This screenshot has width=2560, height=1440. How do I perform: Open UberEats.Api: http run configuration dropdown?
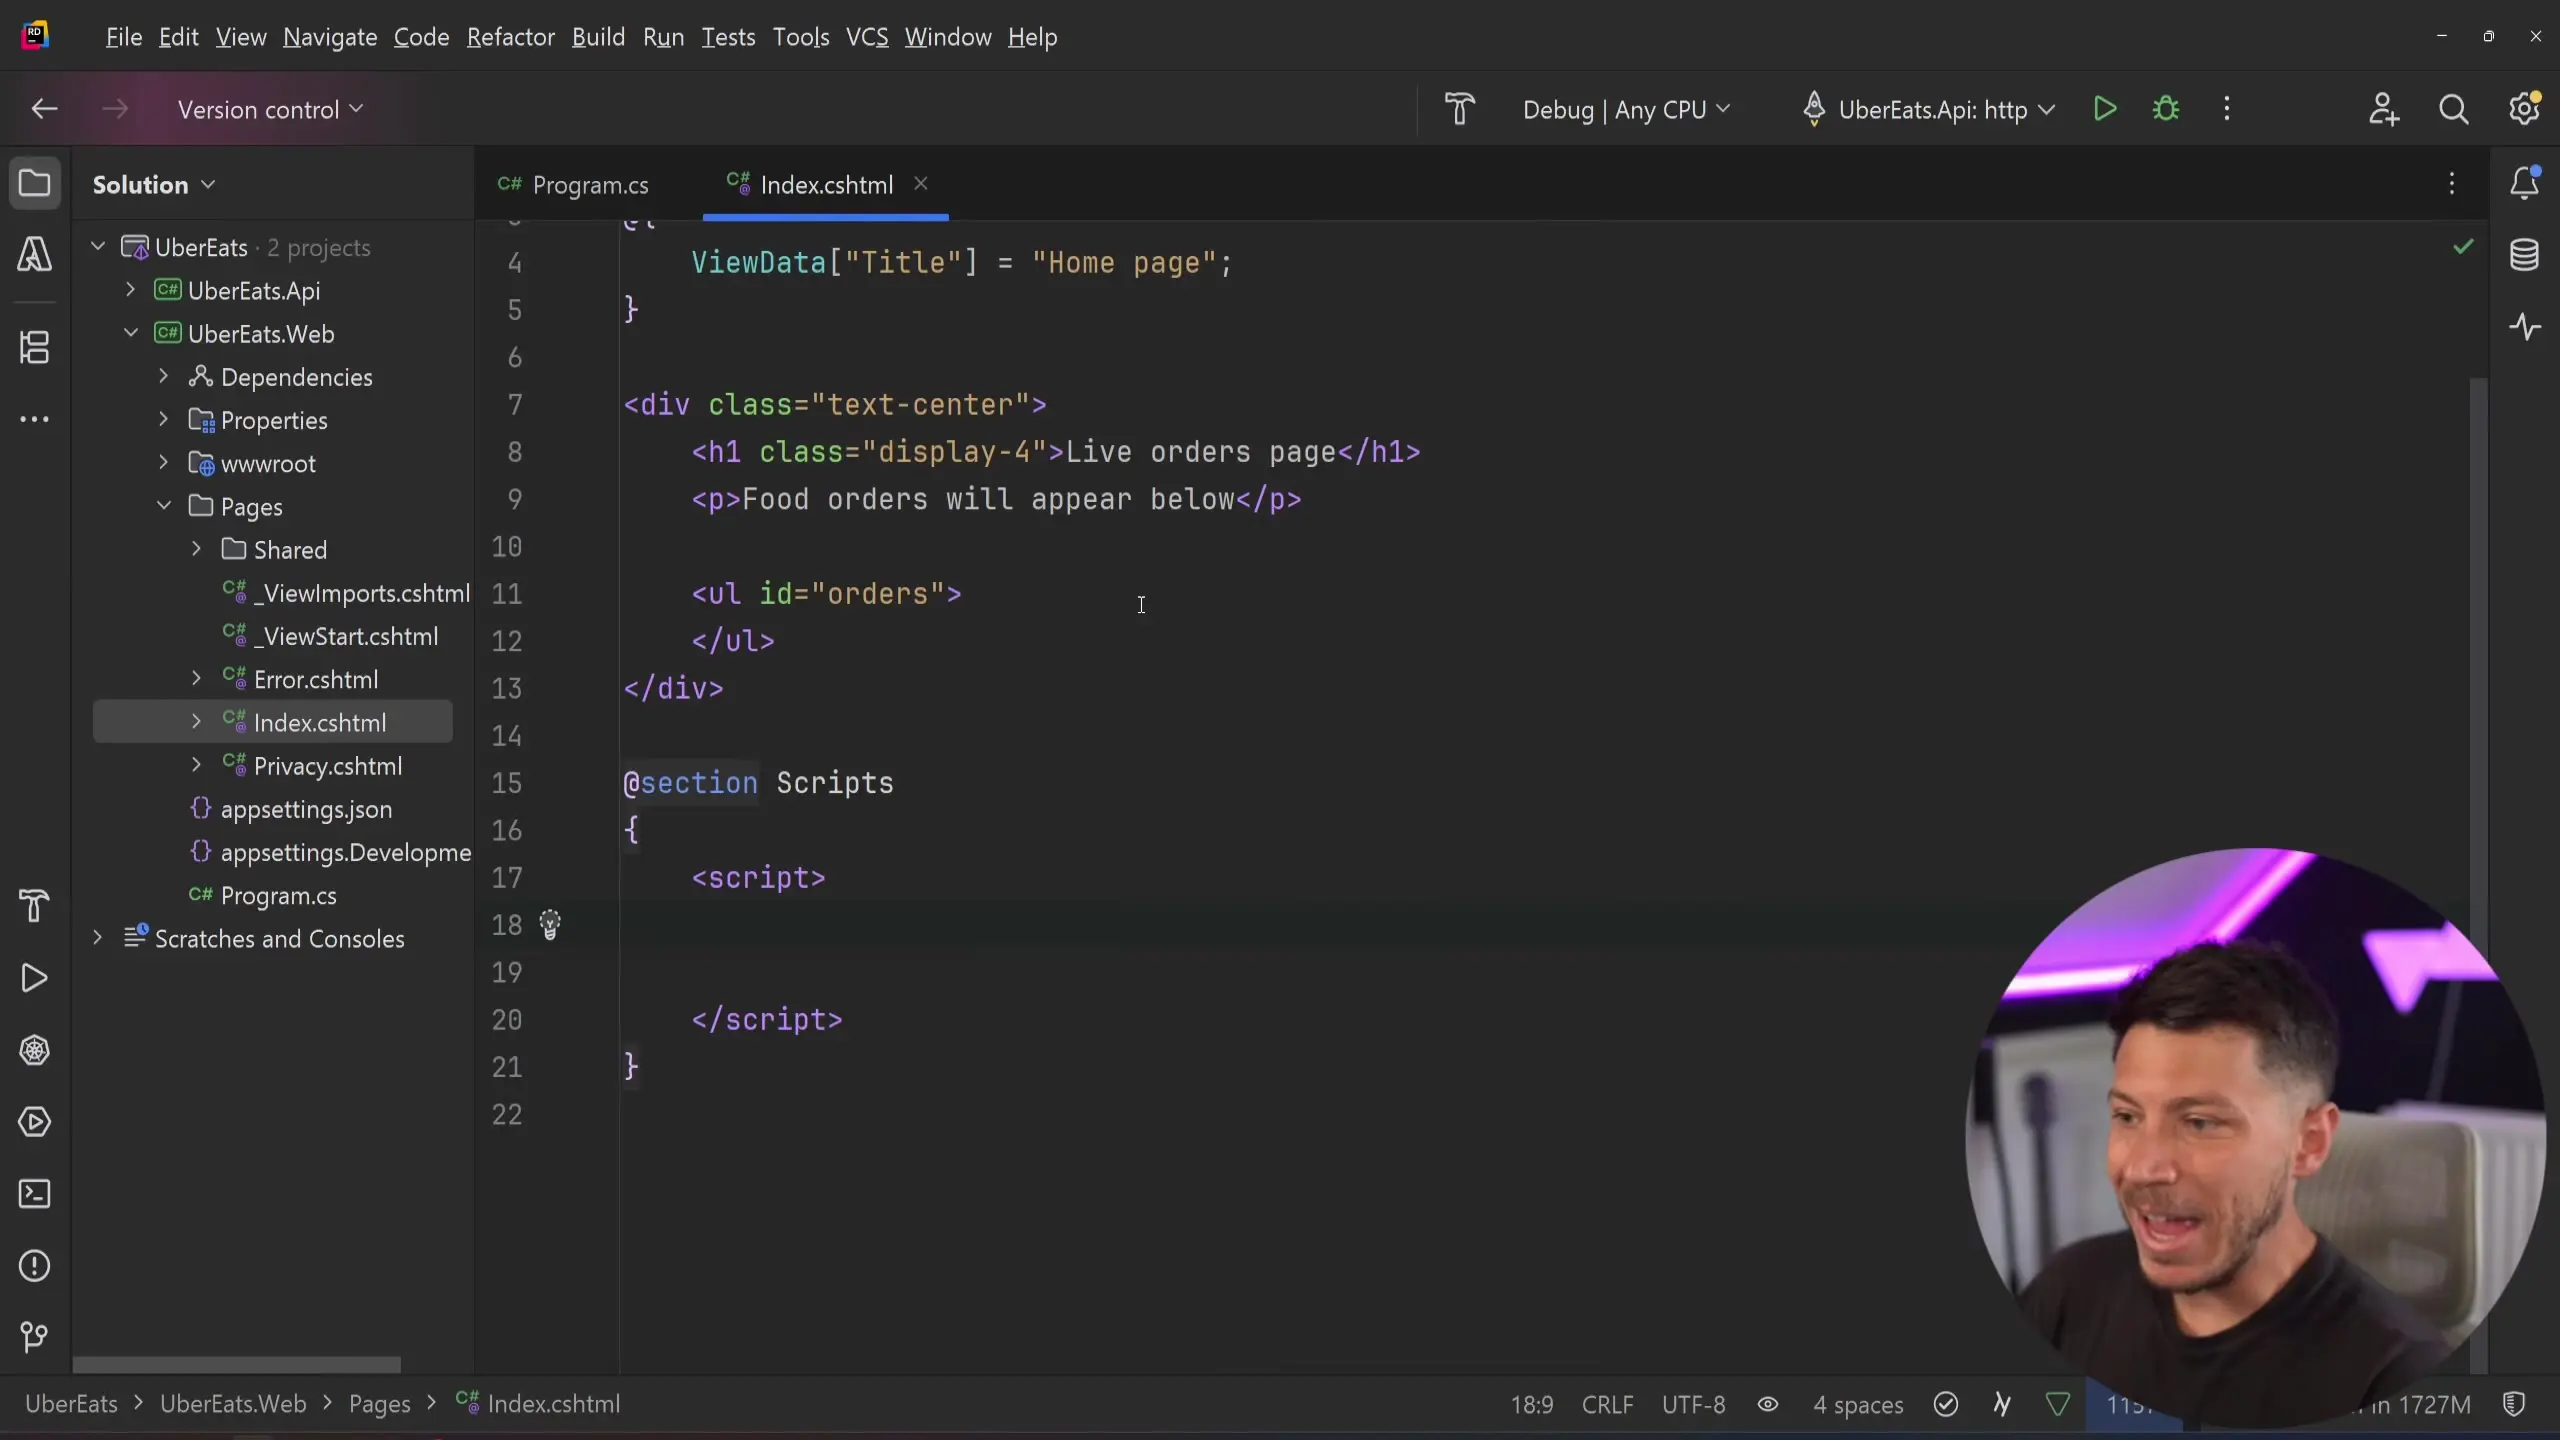click(x=1928, y=110)
